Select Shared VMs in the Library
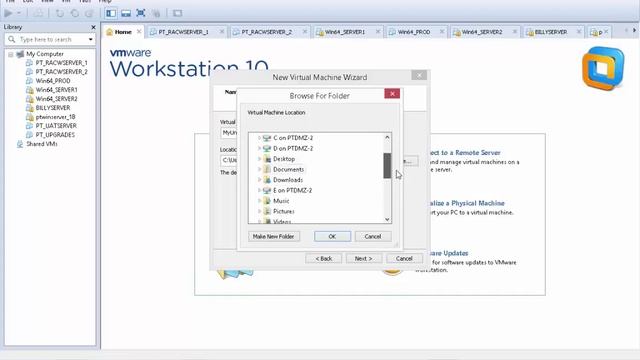This screenshot has width=640, height=360. click(x=42, y=144)
